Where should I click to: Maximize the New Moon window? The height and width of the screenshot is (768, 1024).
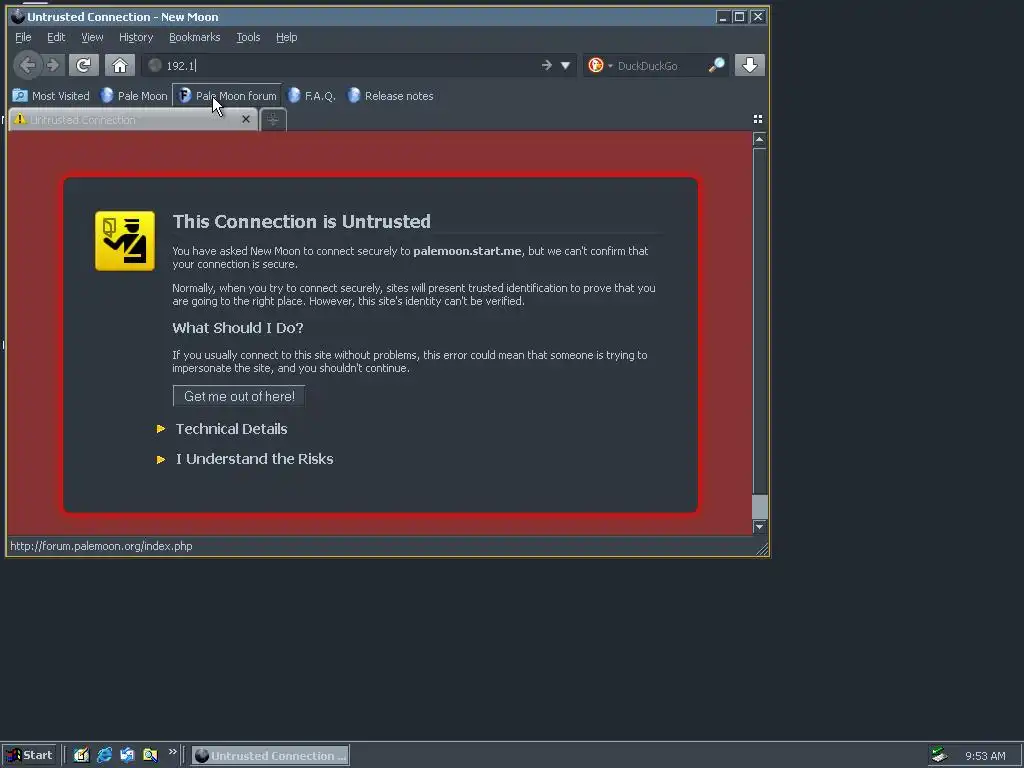[739, 17]
